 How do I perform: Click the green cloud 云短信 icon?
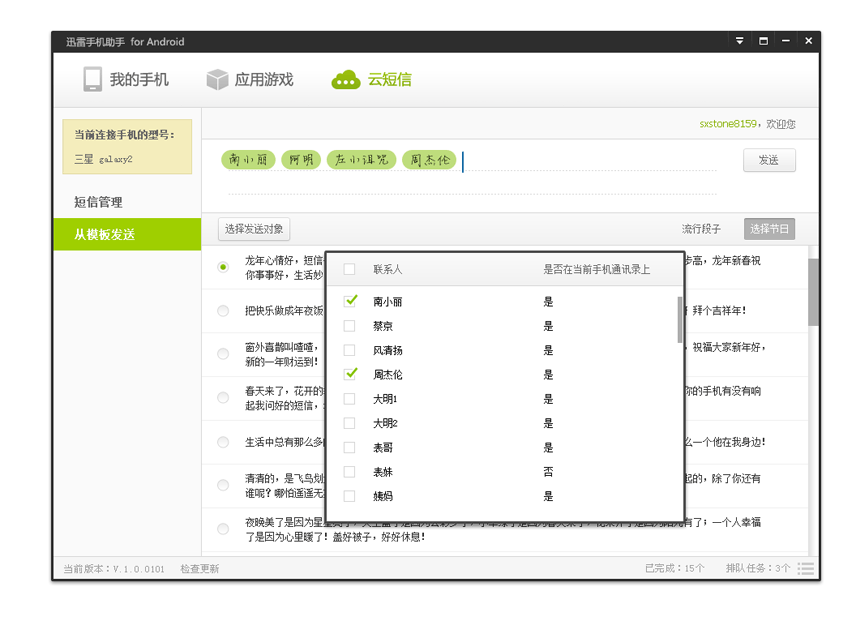(x=345, y=79)
